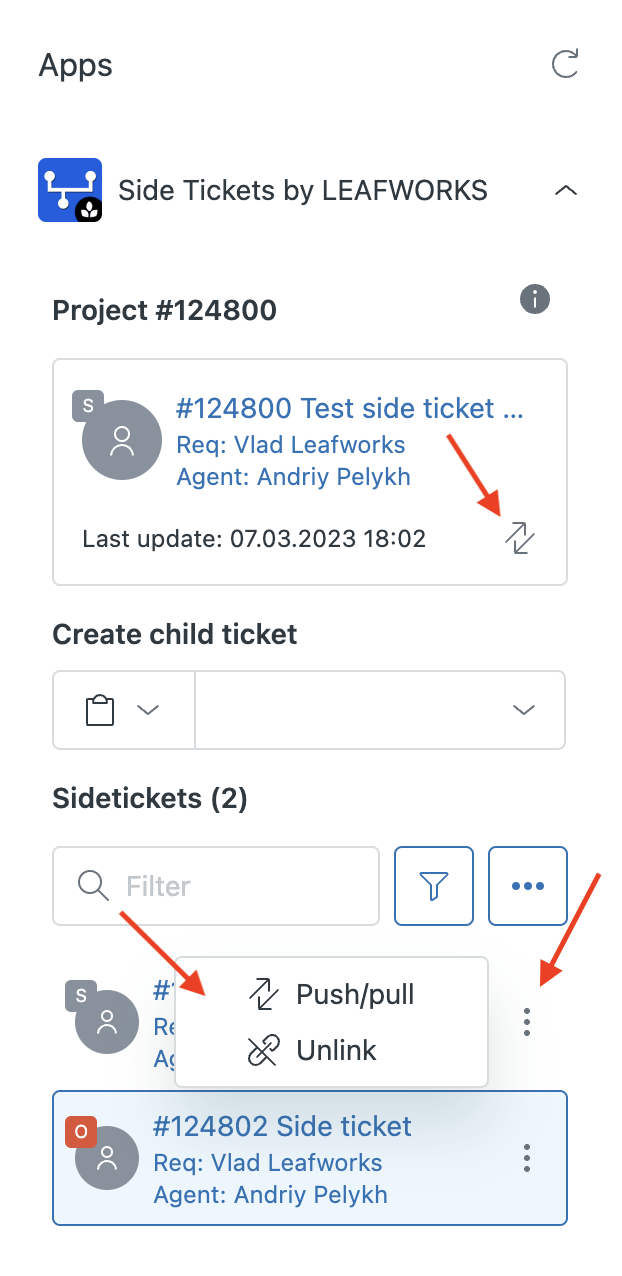Select Push/pull from the context menu
This screenshot has width=622, height=1276.
click(x=354, y=995)
